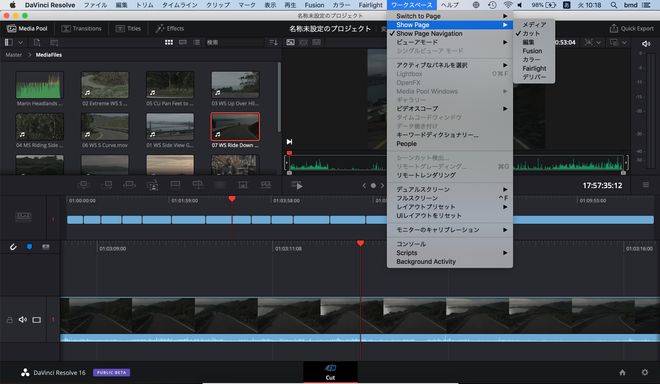This screenshot has height=384, width=660.
Task: Toggle timeline snapping magnet icon
Action: coord(13,247)
